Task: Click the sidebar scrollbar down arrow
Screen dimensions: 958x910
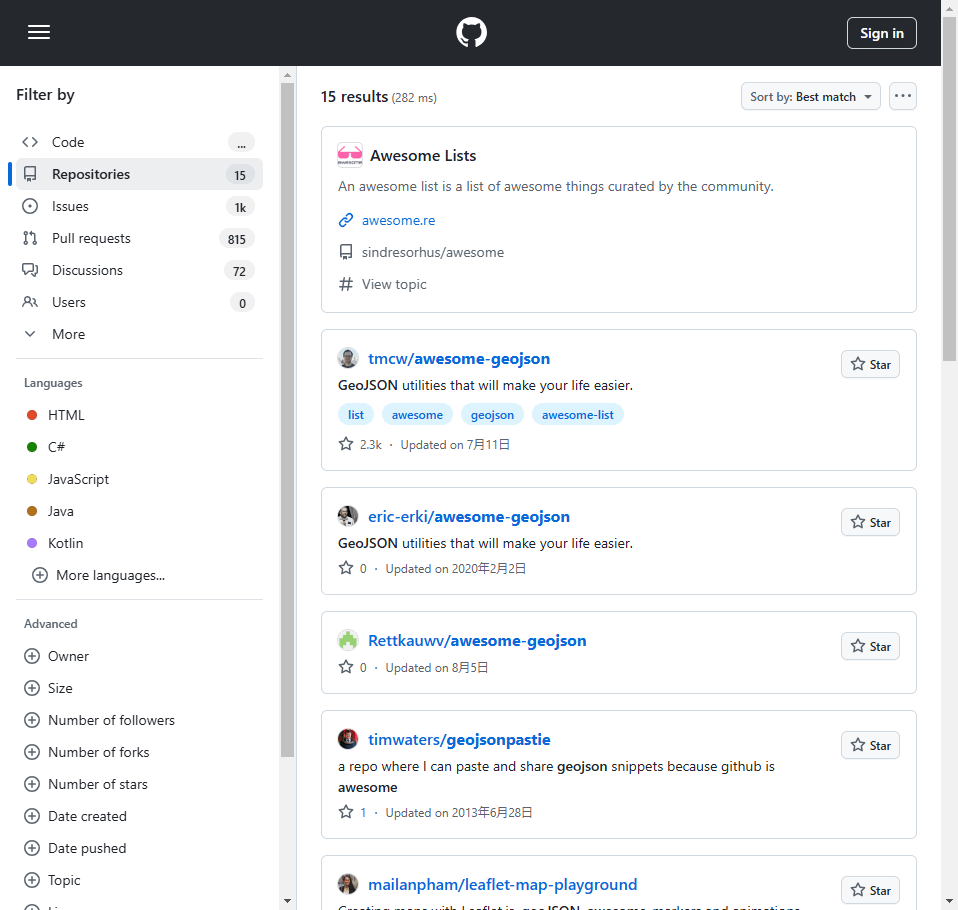Action: pyautogui.click(x=287, y=901)
